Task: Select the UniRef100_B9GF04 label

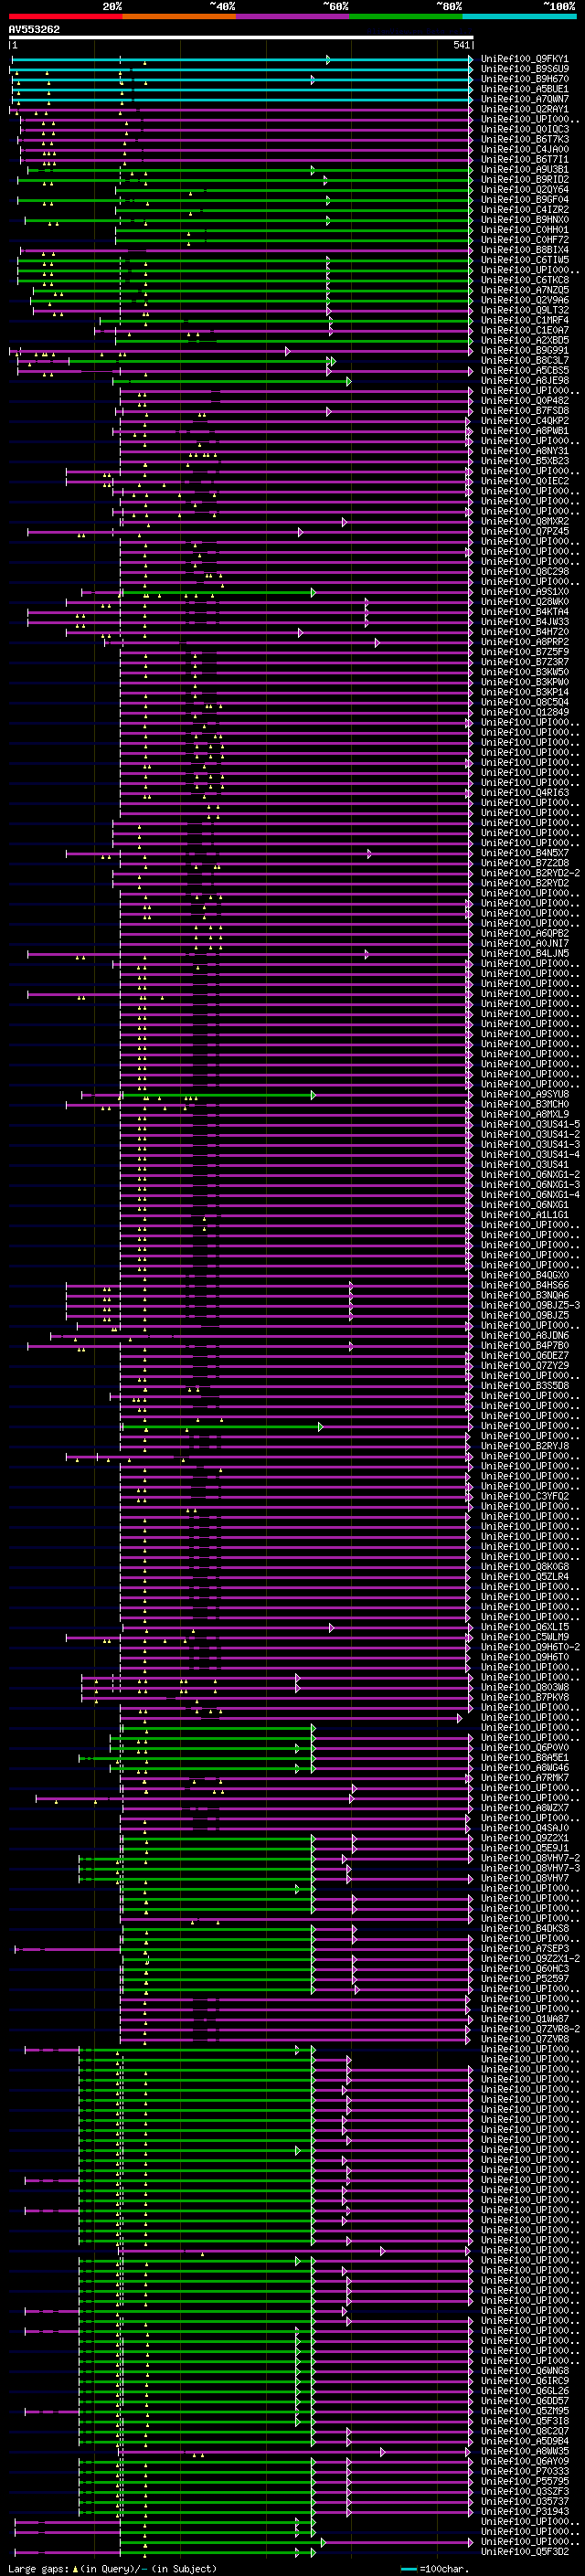Action: coord(524,200)
